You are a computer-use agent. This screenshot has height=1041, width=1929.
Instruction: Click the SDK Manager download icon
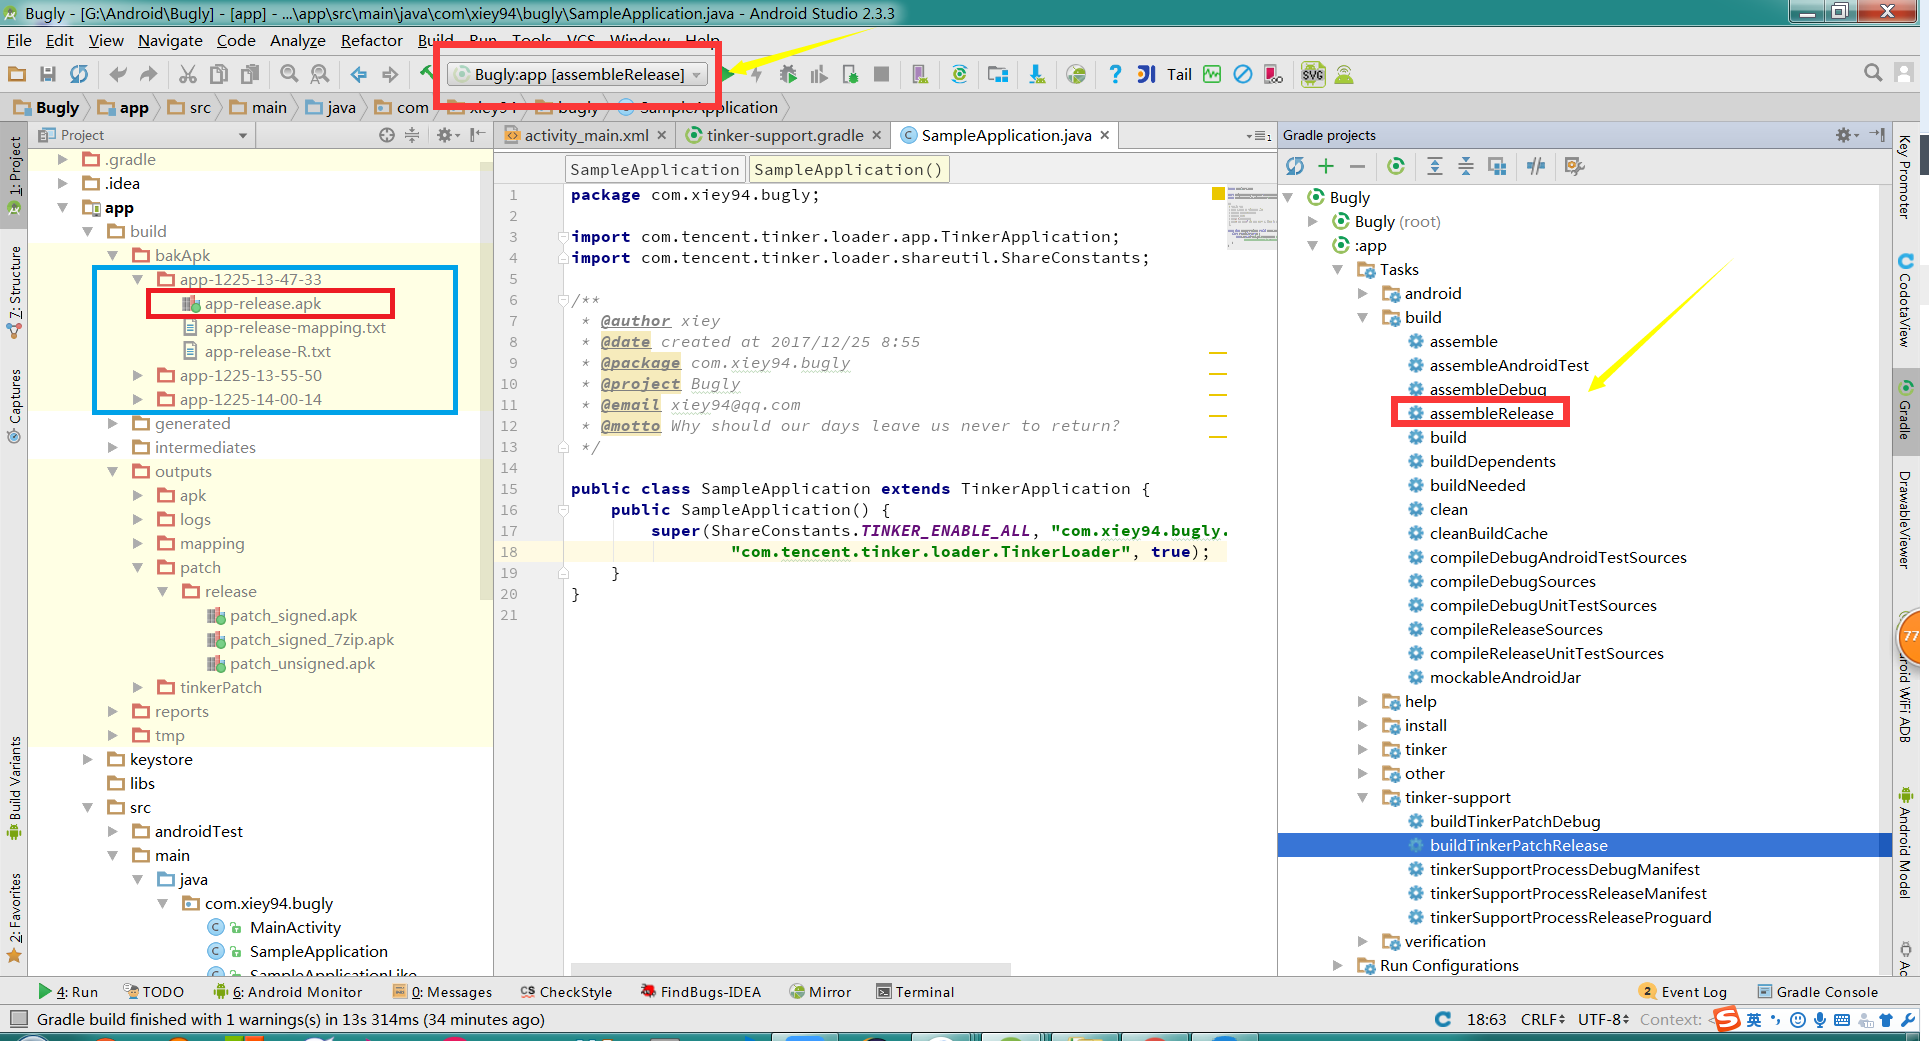click(1037, 74)
